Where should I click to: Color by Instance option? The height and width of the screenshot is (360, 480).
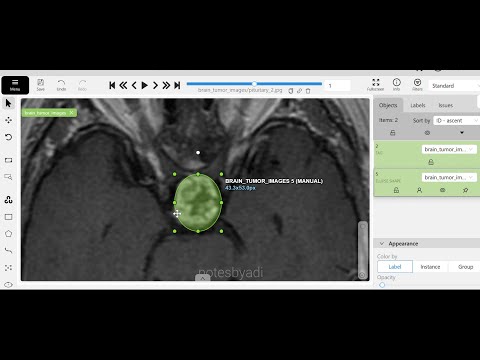[x=430, y=267]
